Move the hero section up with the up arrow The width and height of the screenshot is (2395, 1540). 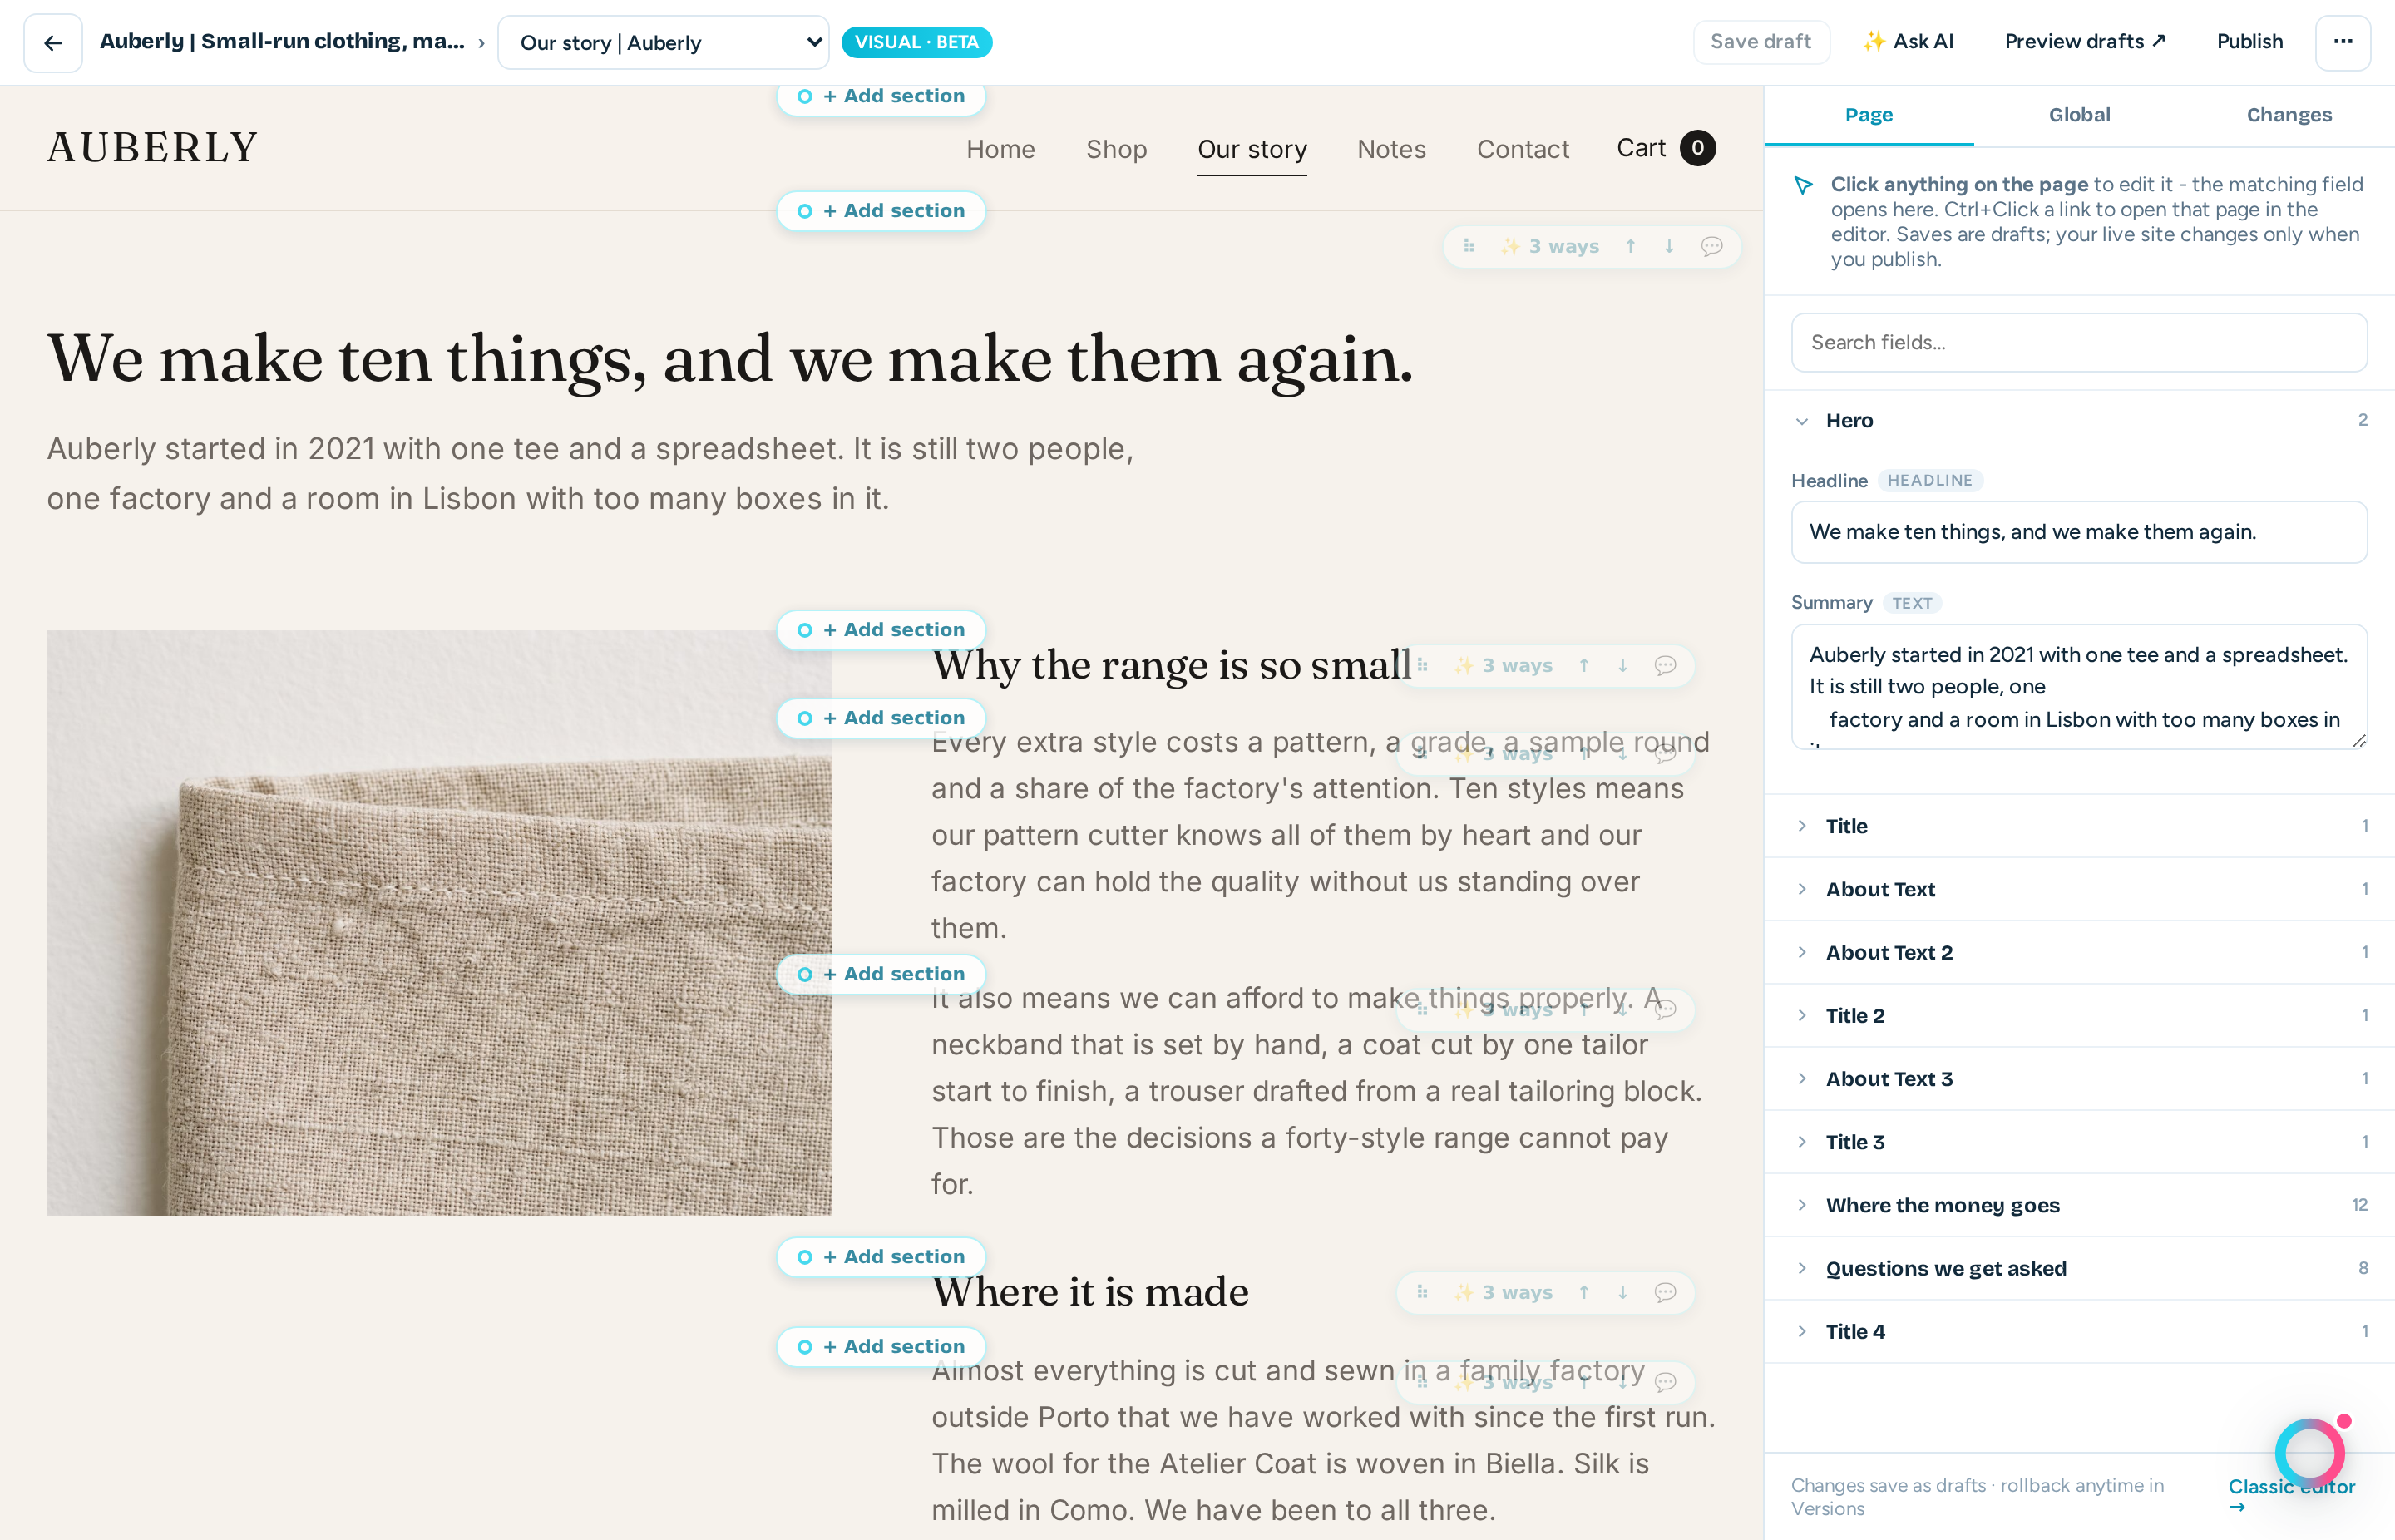pos(1631,246)
